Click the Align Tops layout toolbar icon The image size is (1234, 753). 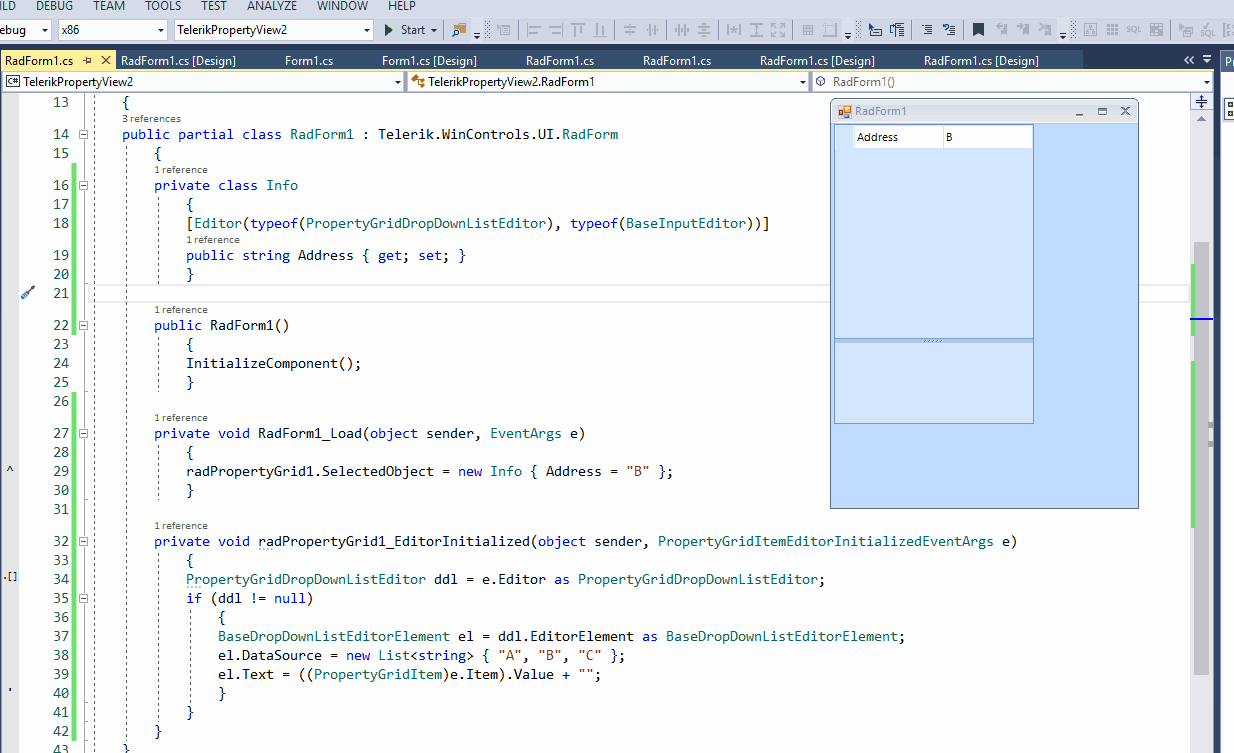click(x=577, y=30)
